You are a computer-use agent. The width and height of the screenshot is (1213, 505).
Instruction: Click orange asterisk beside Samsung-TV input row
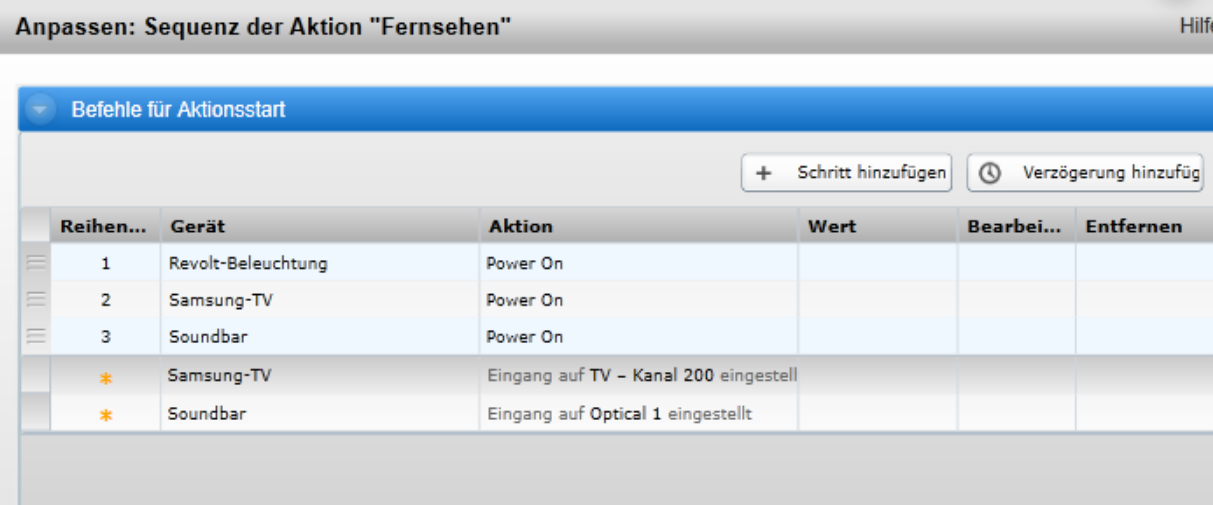pyautogui.click(x=105, y=377)
